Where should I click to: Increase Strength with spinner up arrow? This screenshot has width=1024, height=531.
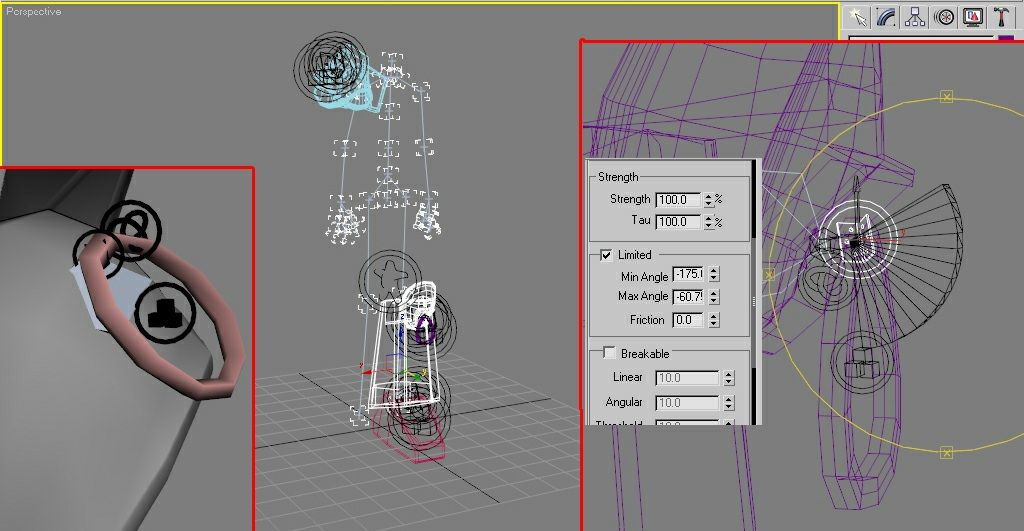[x=709, y=196]
